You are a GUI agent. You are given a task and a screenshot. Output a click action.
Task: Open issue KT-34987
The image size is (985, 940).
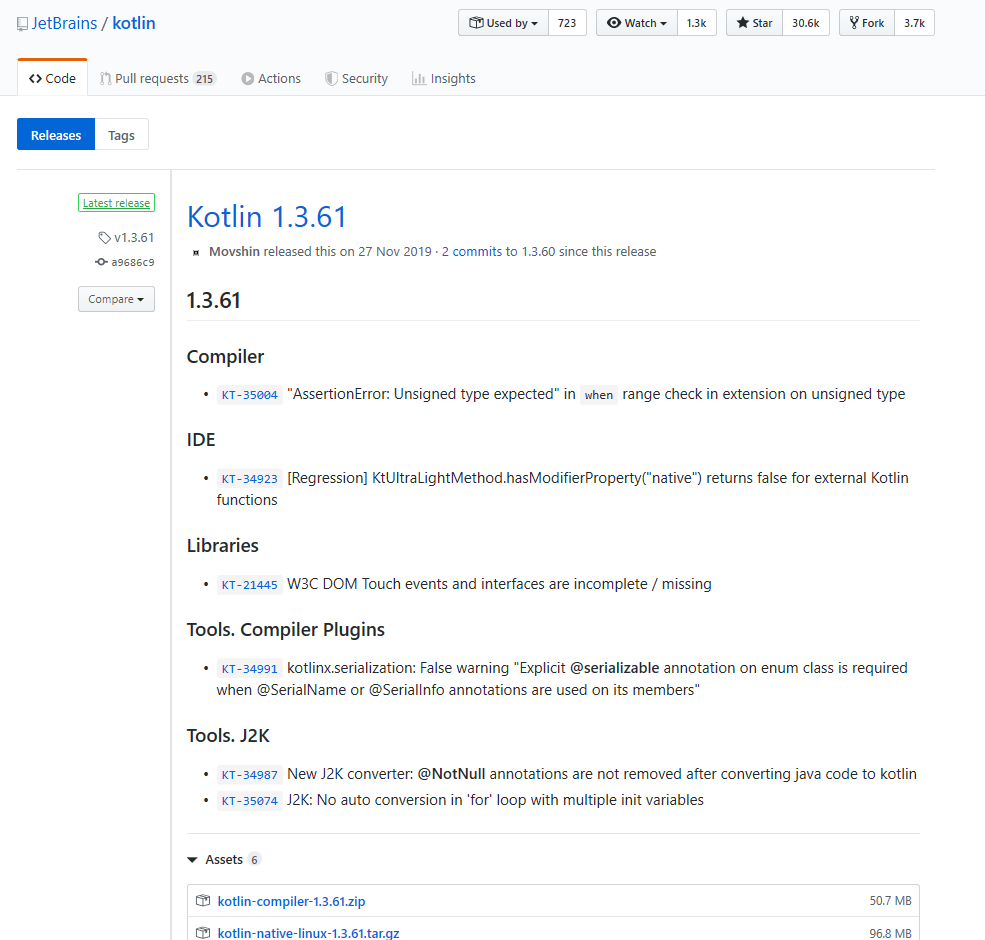(249, 775)
